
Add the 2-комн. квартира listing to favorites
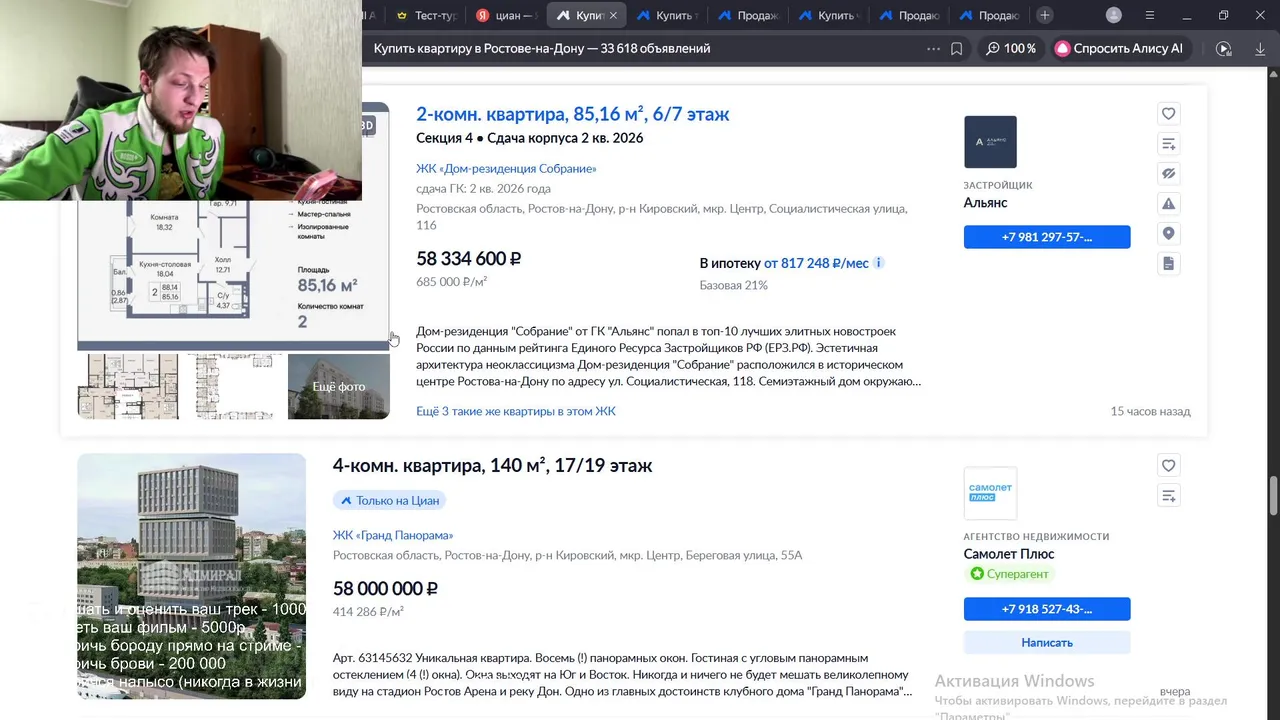(x=1168, y=114)
